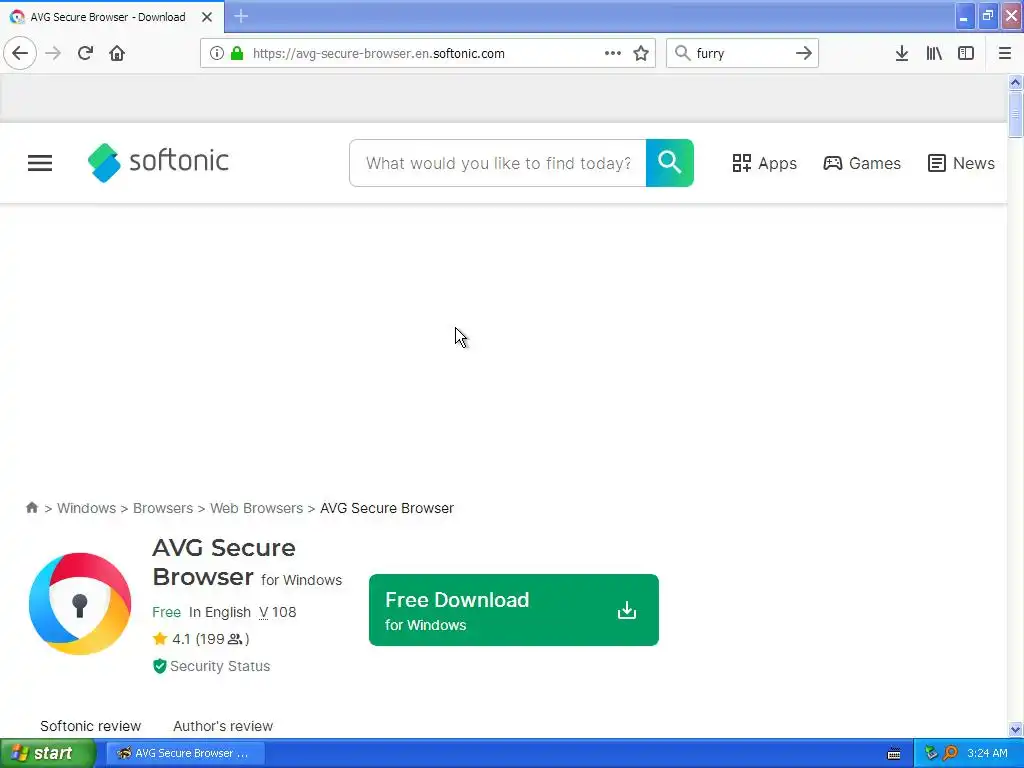Click the vertical scrollbar thumb
The width and height of the screenshot is (1024, 768).
point(1015,114)
